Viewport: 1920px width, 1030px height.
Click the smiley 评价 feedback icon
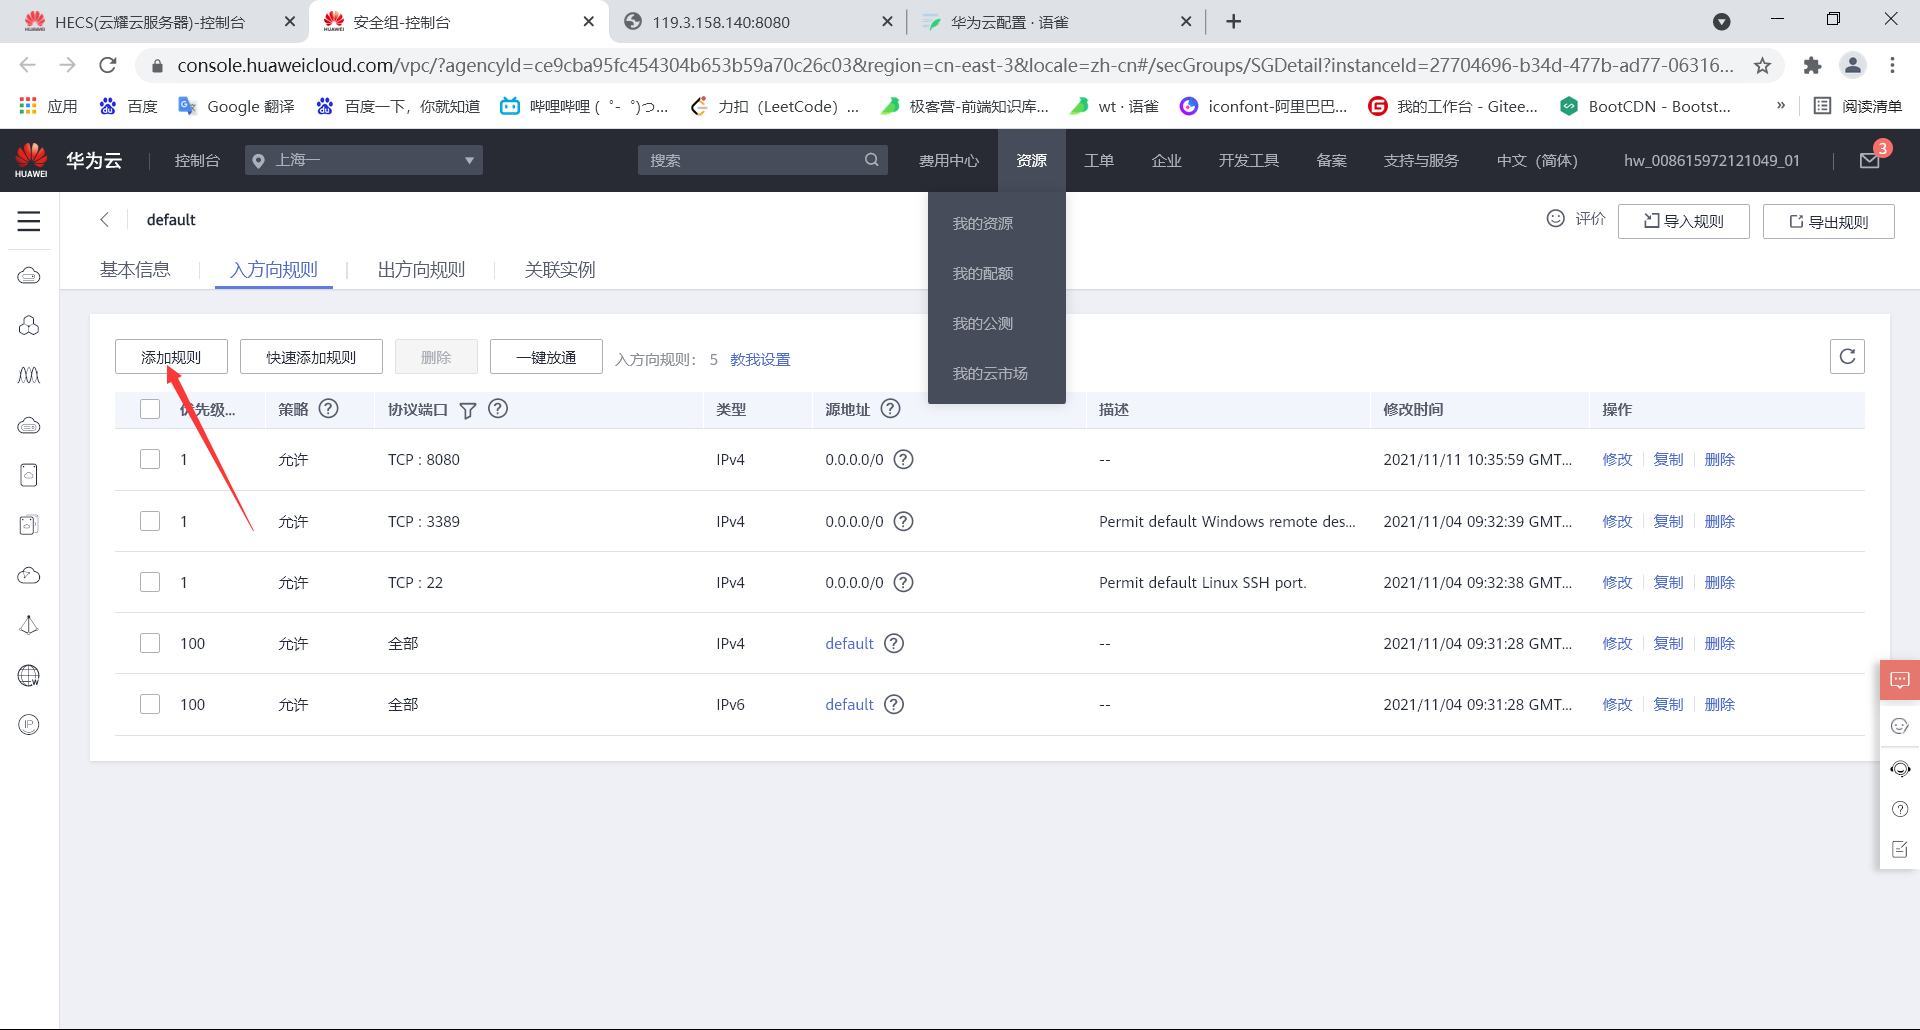1555,219
